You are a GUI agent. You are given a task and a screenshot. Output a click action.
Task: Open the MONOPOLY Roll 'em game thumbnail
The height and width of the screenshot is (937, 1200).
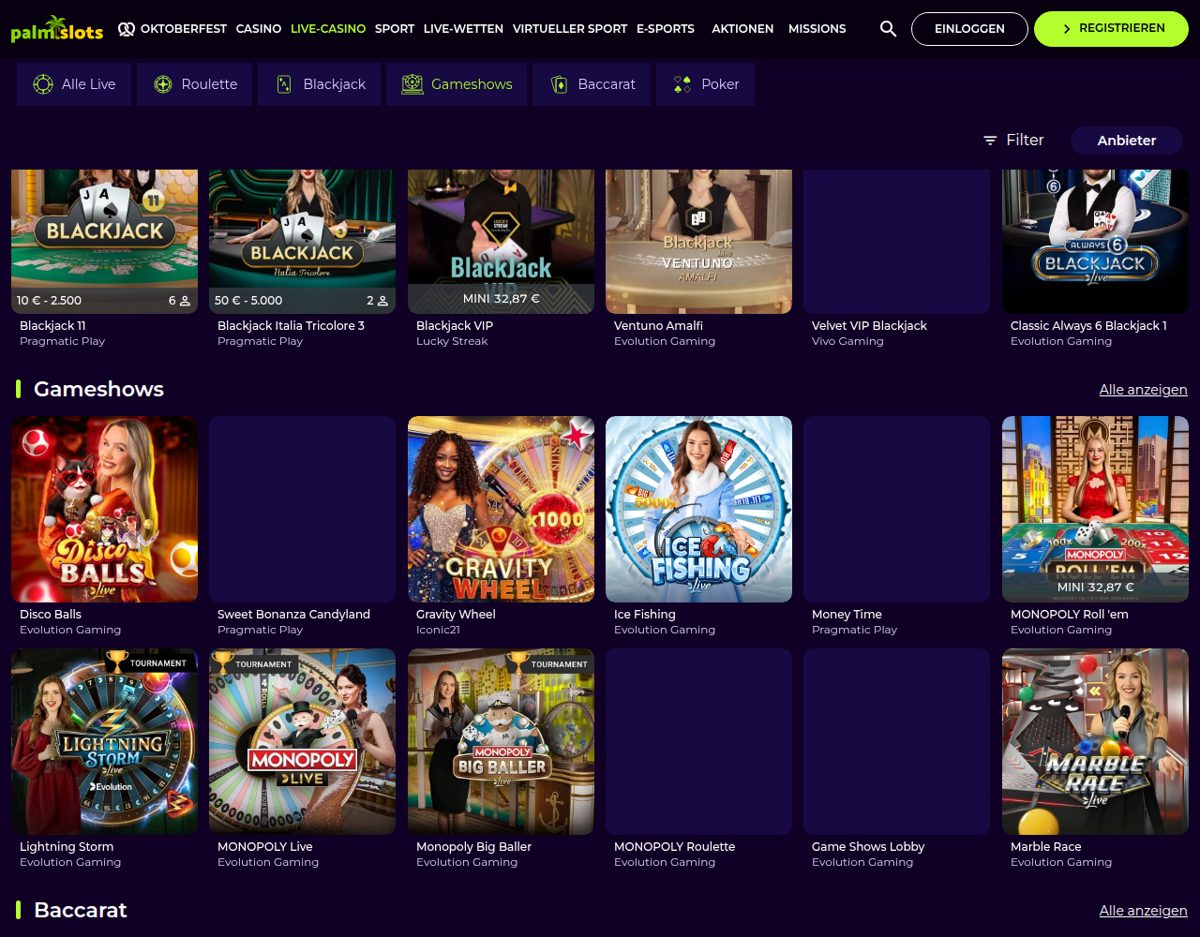pyautogui.click(x=1095, y=509)
